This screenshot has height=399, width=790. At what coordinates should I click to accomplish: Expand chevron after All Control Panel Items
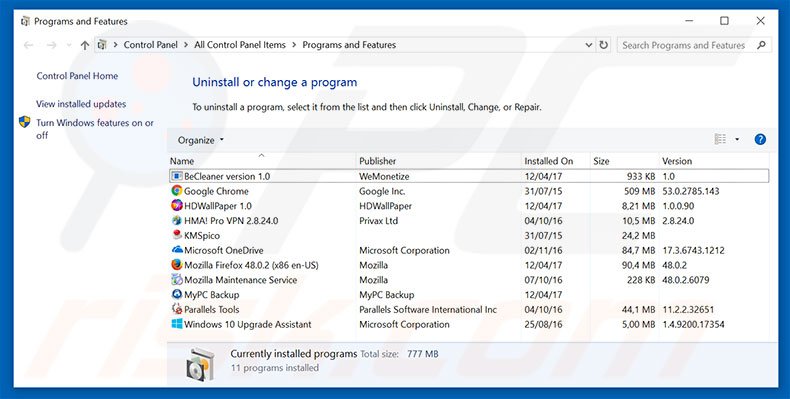[x=294, y=45]
